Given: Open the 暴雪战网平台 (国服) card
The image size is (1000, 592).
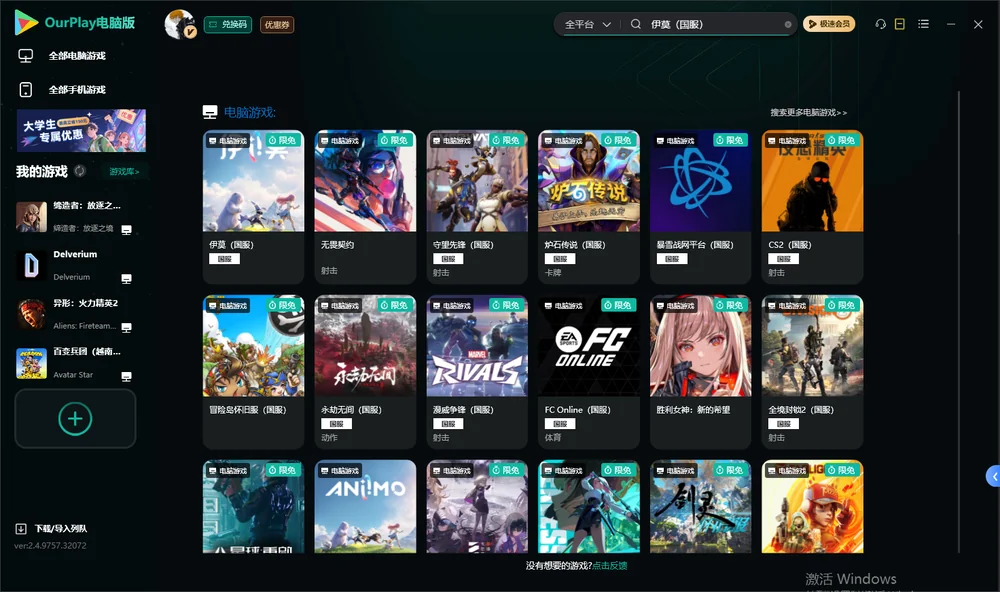Looking at the screenshot, I should tap(701, 207).
